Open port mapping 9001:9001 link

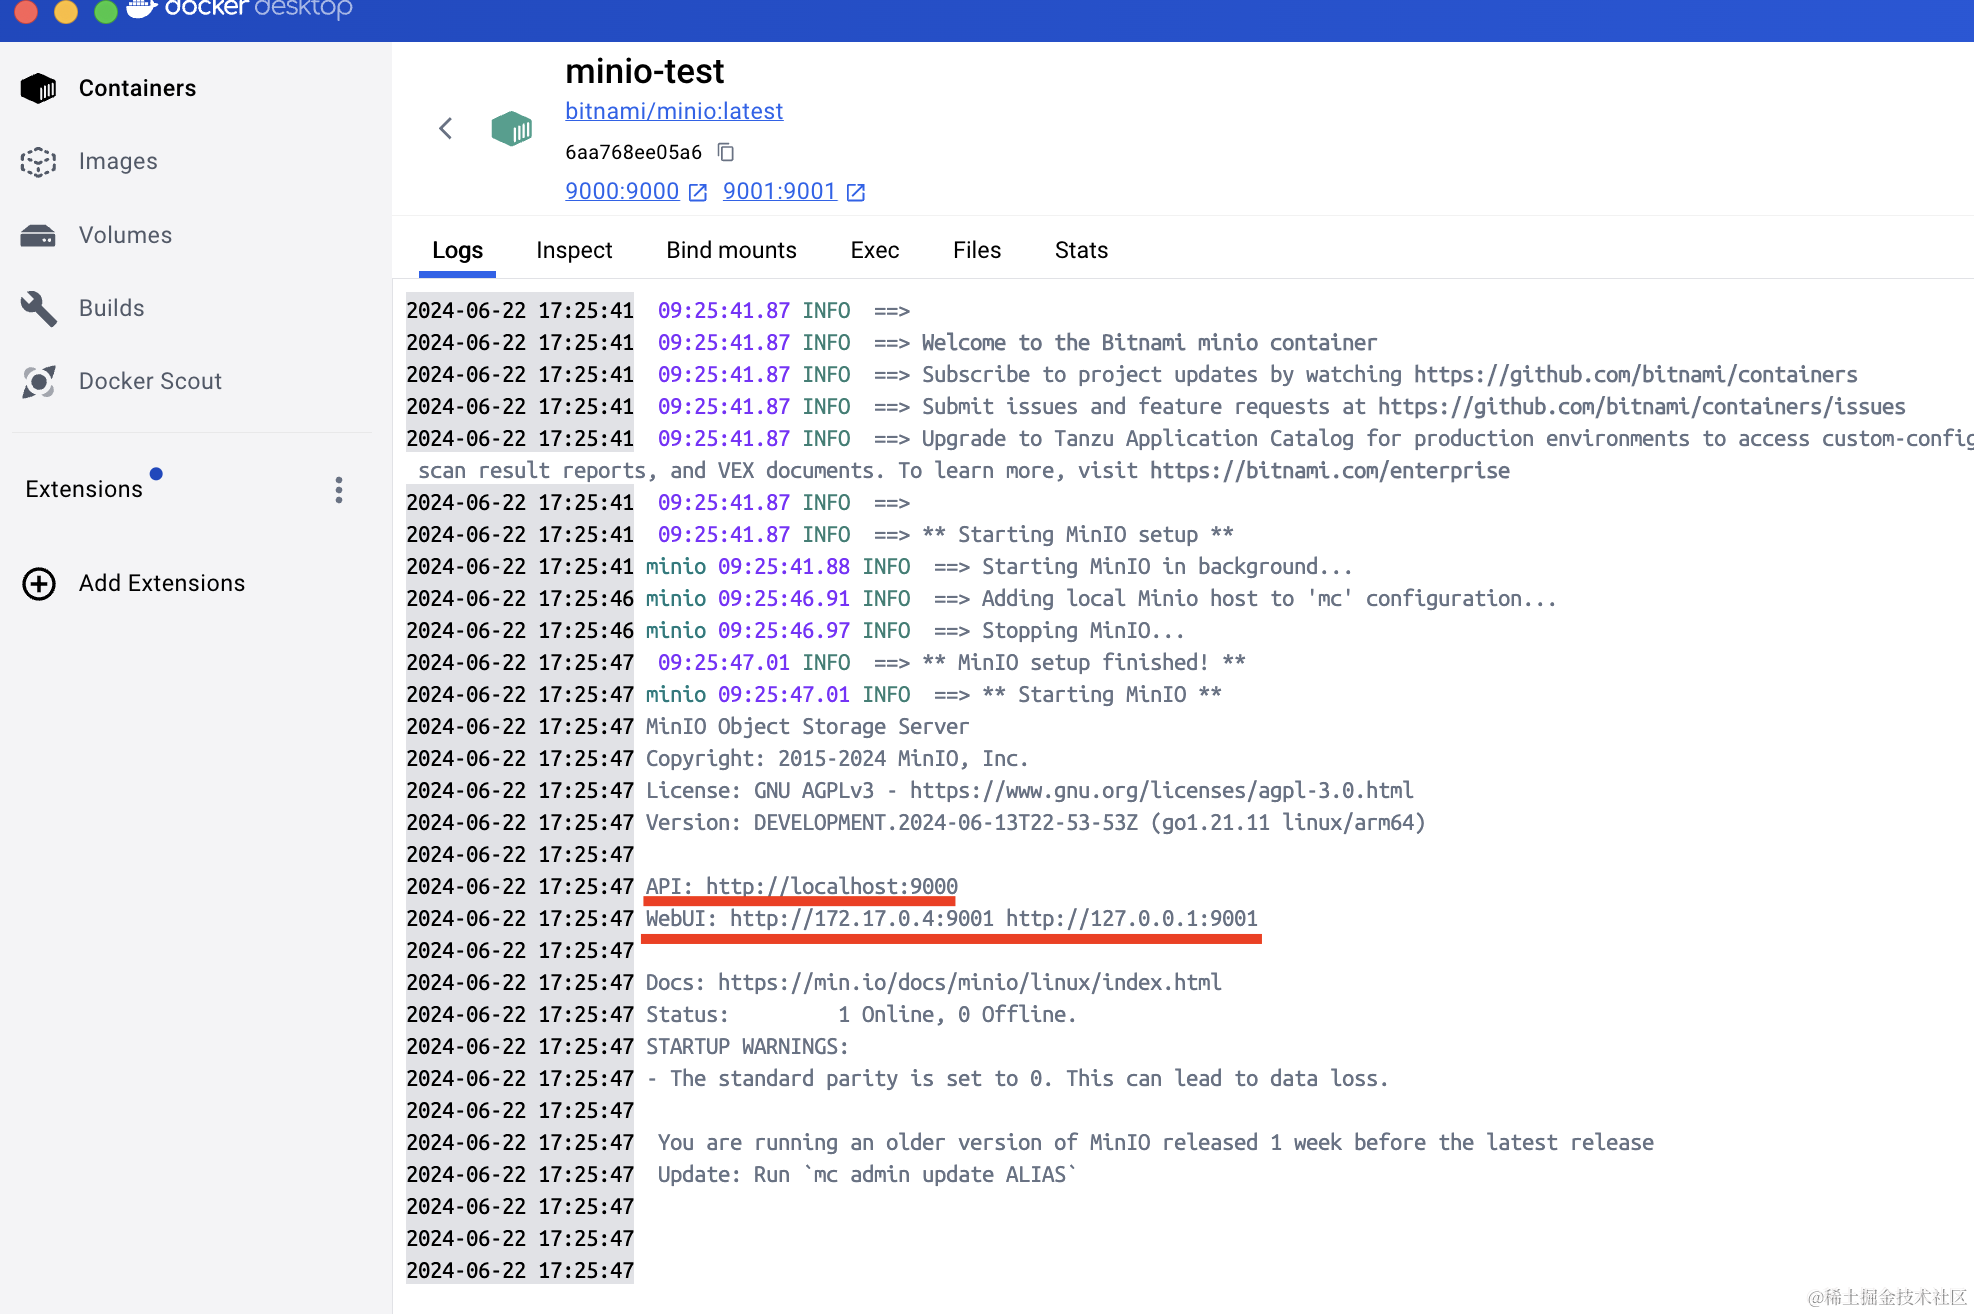(x=779, y=191)
